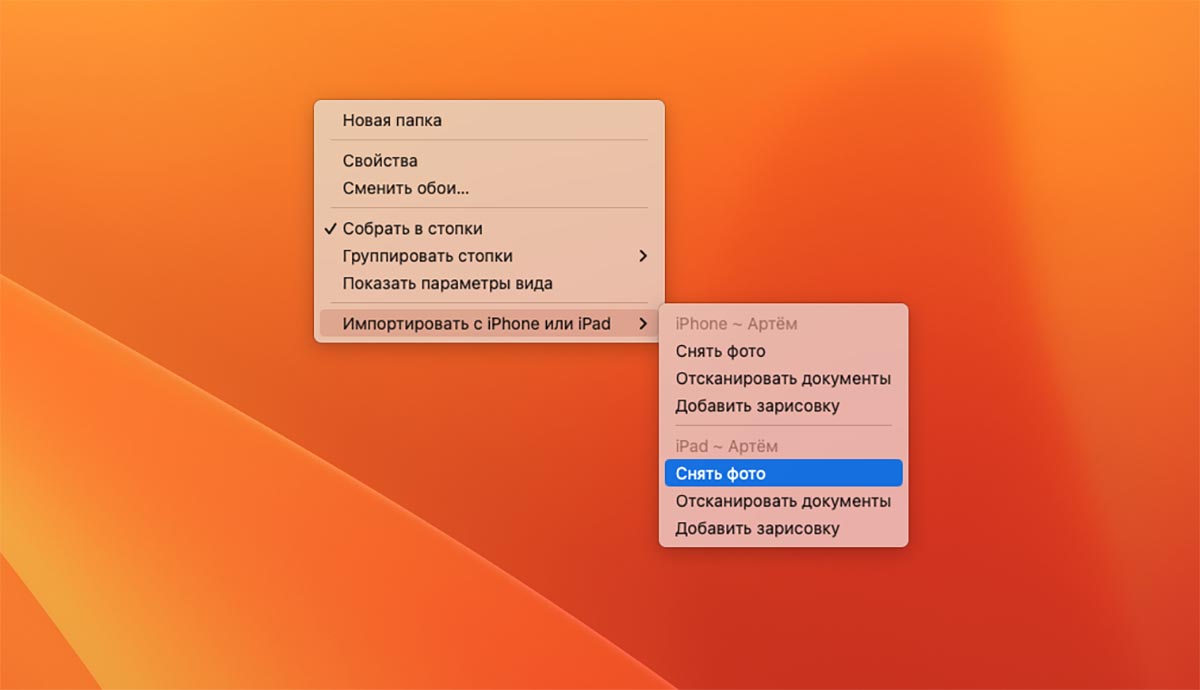This screenshot has height=690, width=1200.
Task: Click Показать параметры вида
Action: [x=489, y=283]
